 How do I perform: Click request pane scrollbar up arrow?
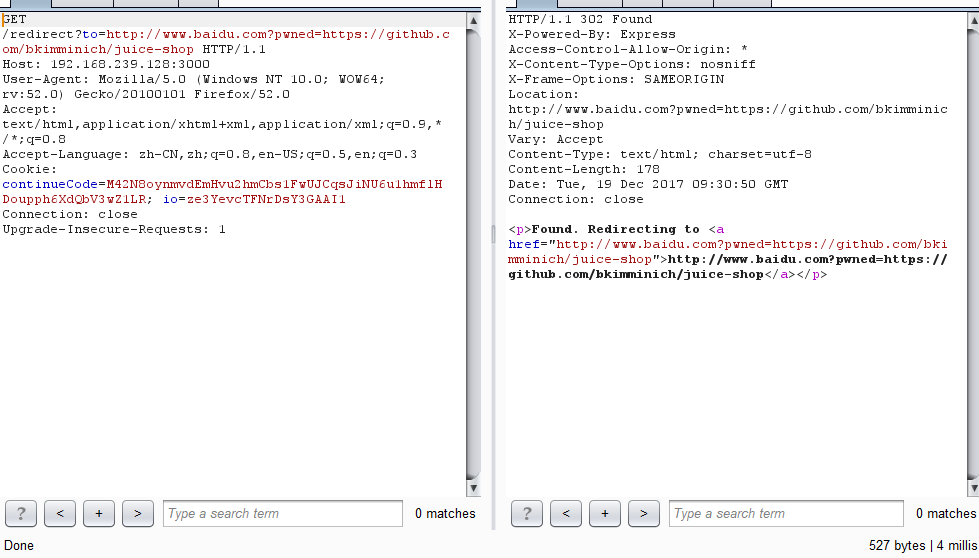[x=473, y=21]
